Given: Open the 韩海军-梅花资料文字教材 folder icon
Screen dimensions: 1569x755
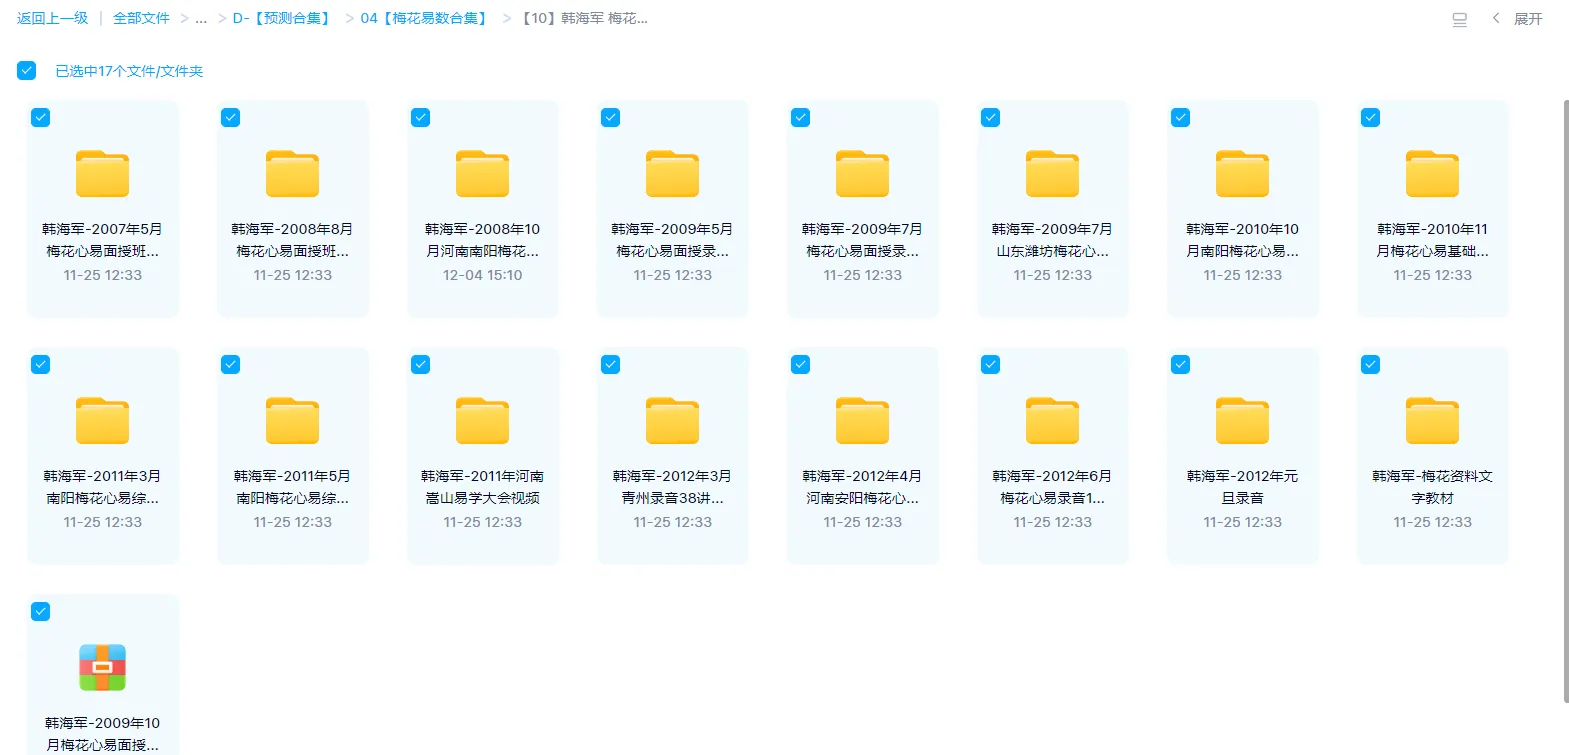Looking at the screenshot, I should coord(1432,421).
